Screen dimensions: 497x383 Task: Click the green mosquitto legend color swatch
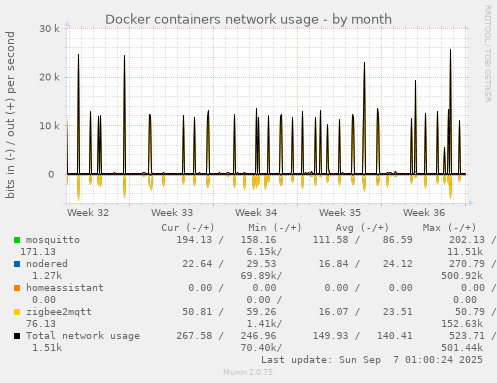click(17, 240)
